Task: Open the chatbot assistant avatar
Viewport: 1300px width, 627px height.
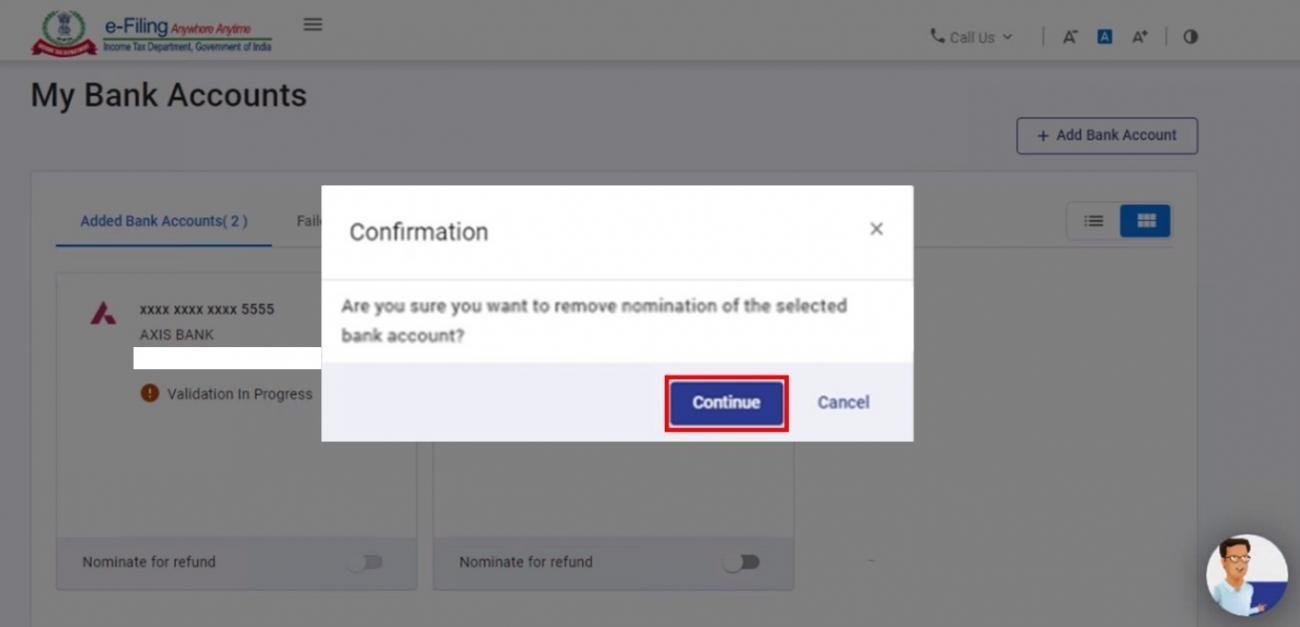Action: tap(1246, 574)
